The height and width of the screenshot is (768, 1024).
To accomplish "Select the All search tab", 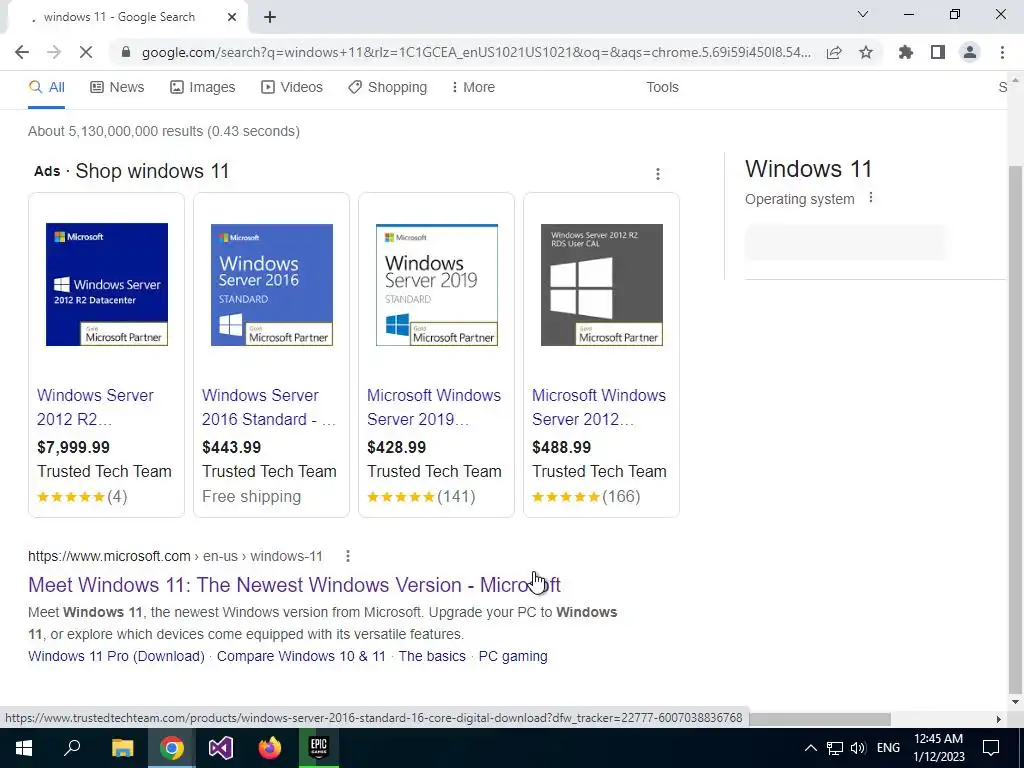I will click(46, 88).
